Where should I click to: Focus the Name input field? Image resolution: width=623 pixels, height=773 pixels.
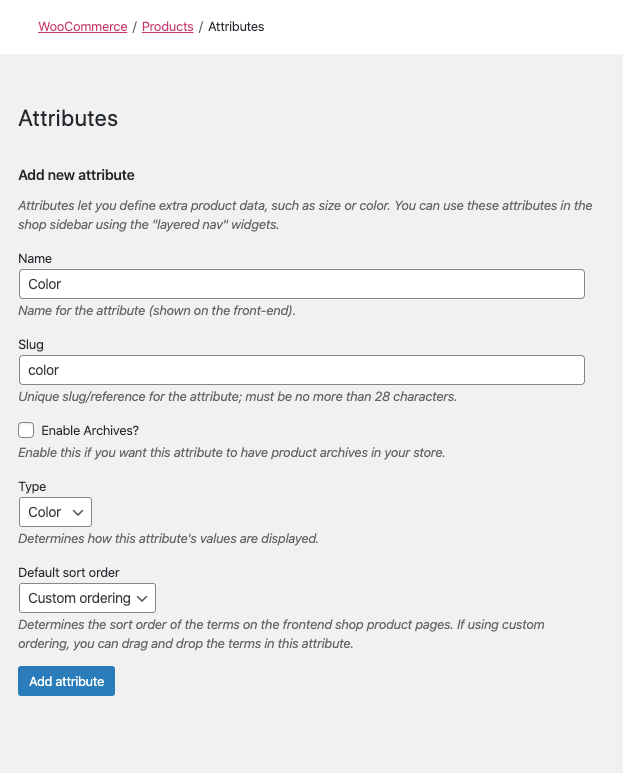(301, 284)
